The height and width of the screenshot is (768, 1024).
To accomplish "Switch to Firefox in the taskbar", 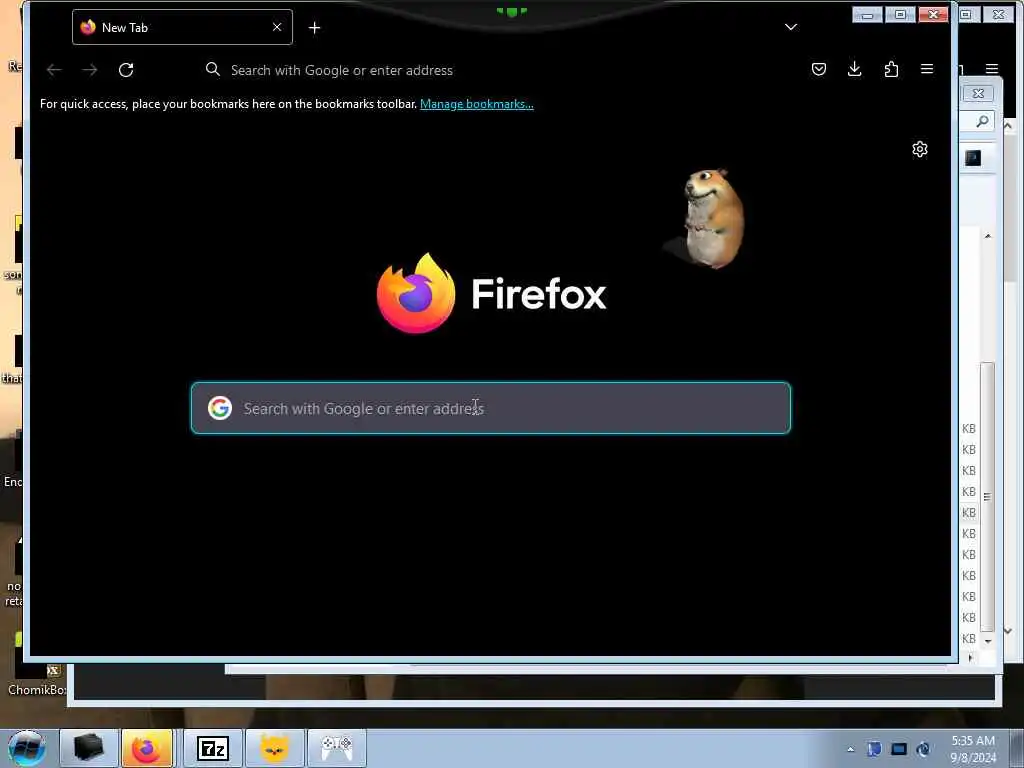I will coord(147,748).
